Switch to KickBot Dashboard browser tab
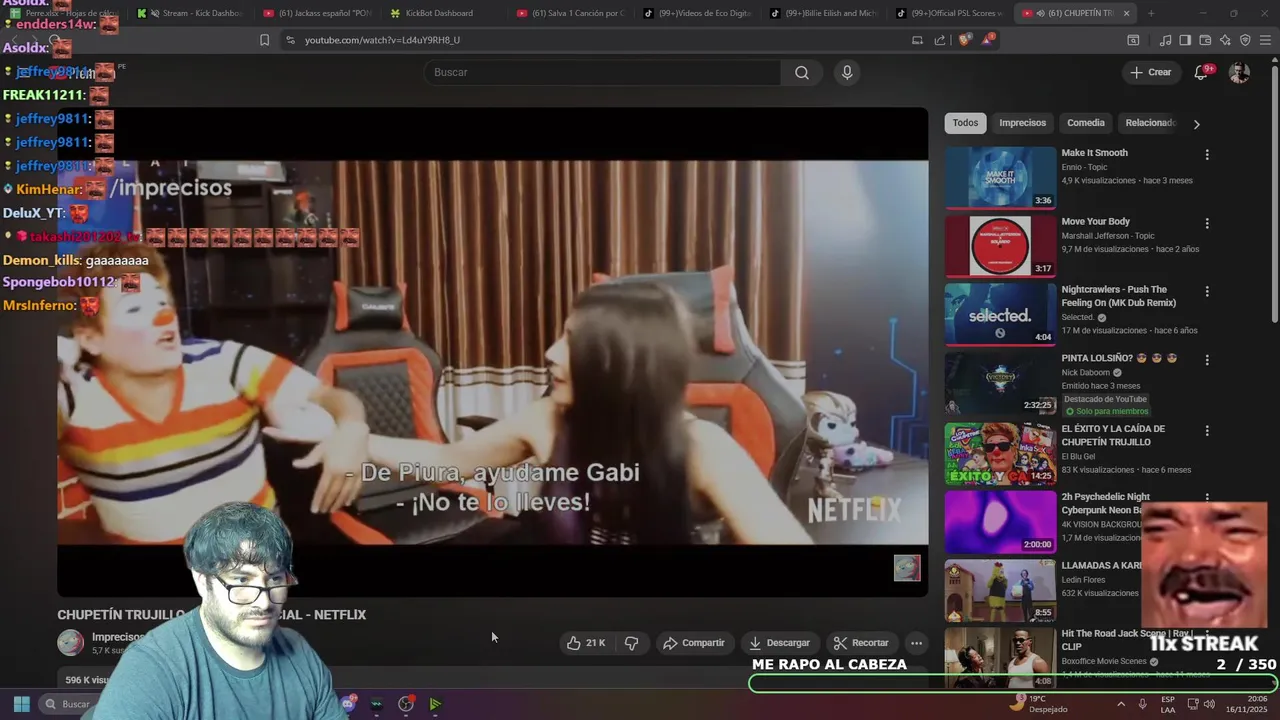Image resolution: width=1280 pixels, height=720 pixels. point(446,13)
